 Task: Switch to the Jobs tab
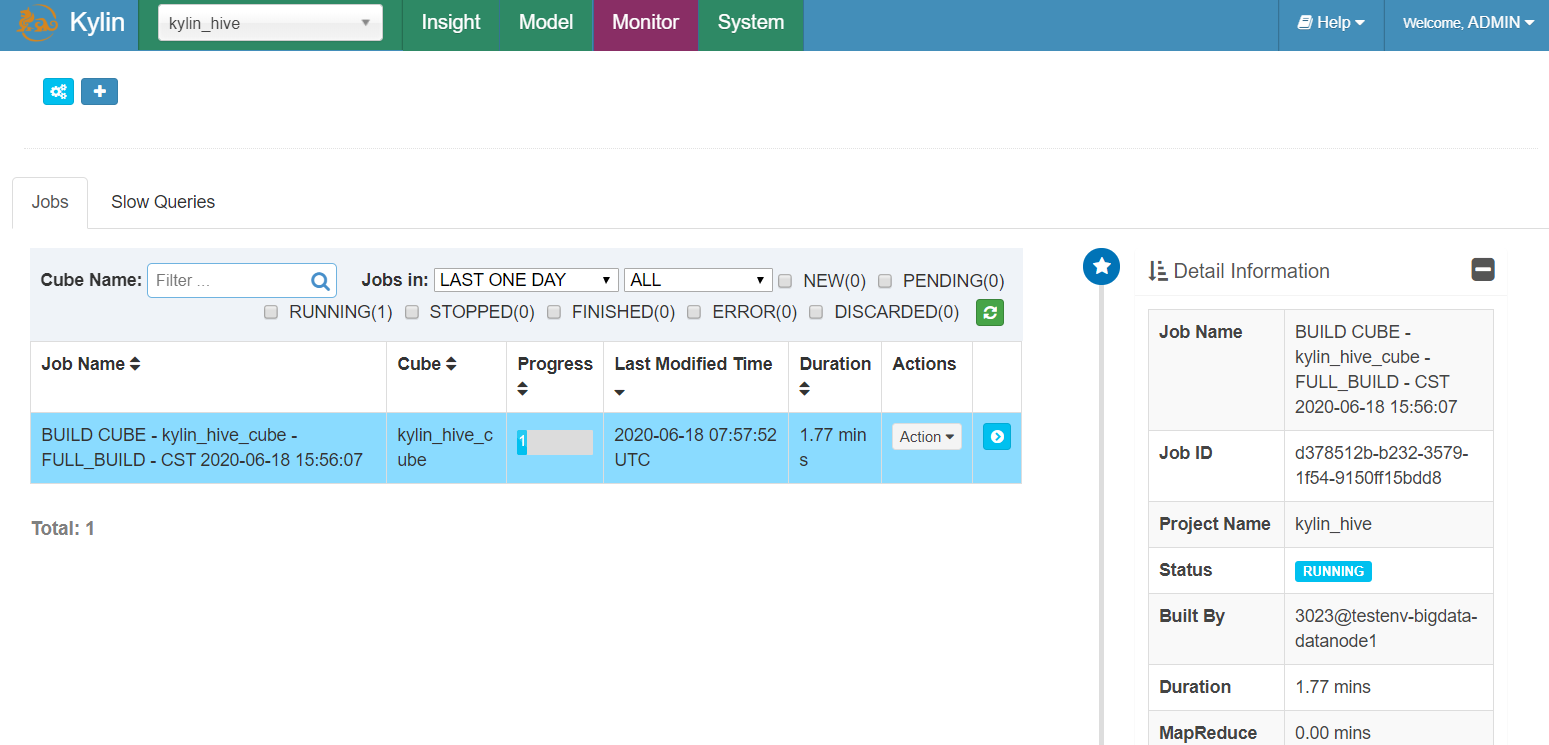[50, 202]
